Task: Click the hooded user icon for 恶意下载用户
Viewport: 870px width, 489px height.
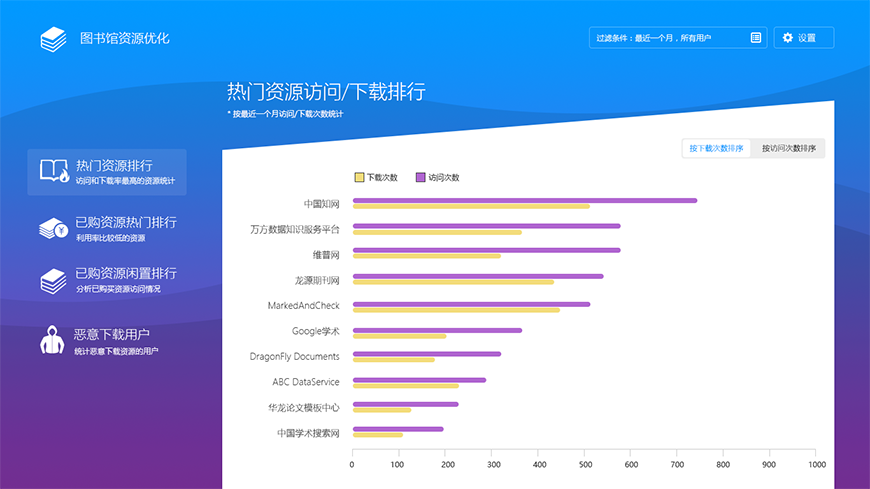Action: pos(52,340)
